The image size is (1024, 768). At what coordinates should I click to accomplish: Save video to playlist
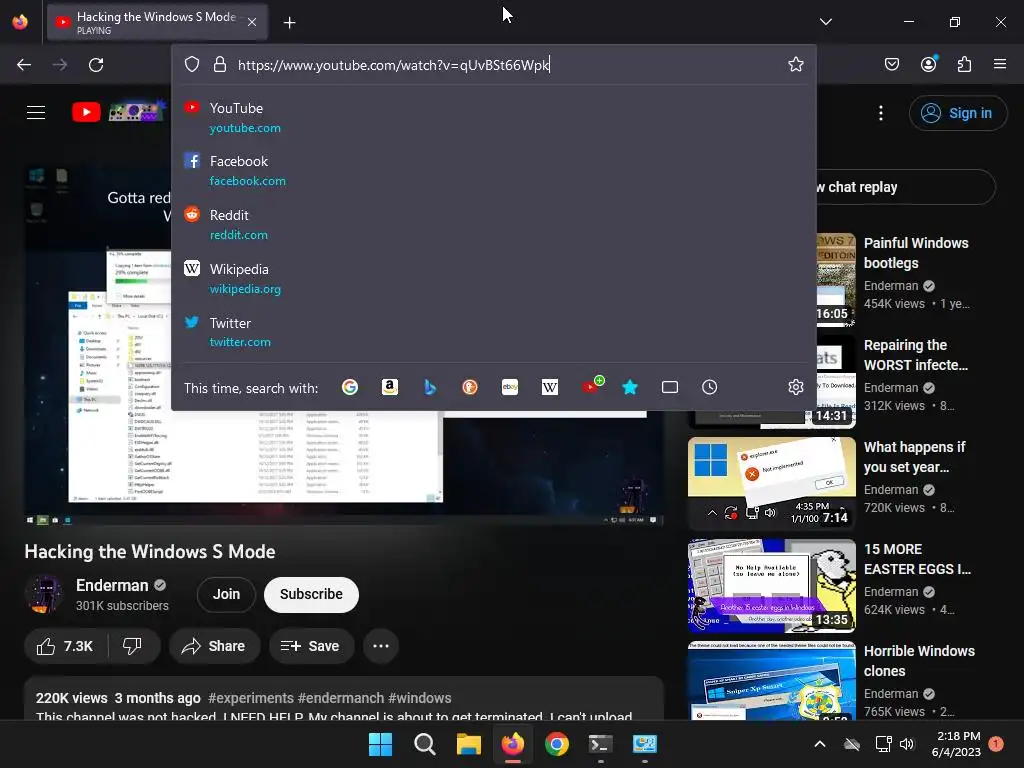pyautogui.click(x=311, y=646)
